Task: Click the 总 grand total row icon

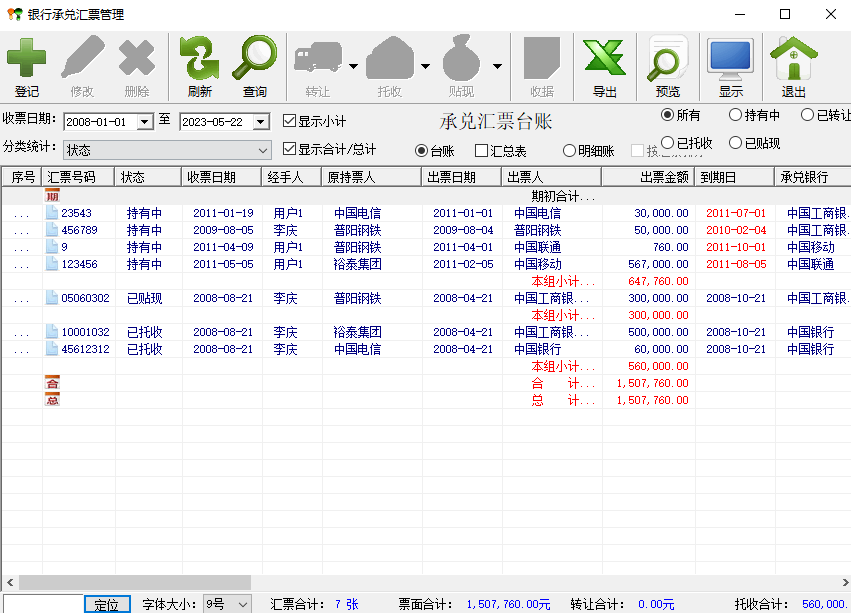Action: pyautogui.click(x=52, y=400)
